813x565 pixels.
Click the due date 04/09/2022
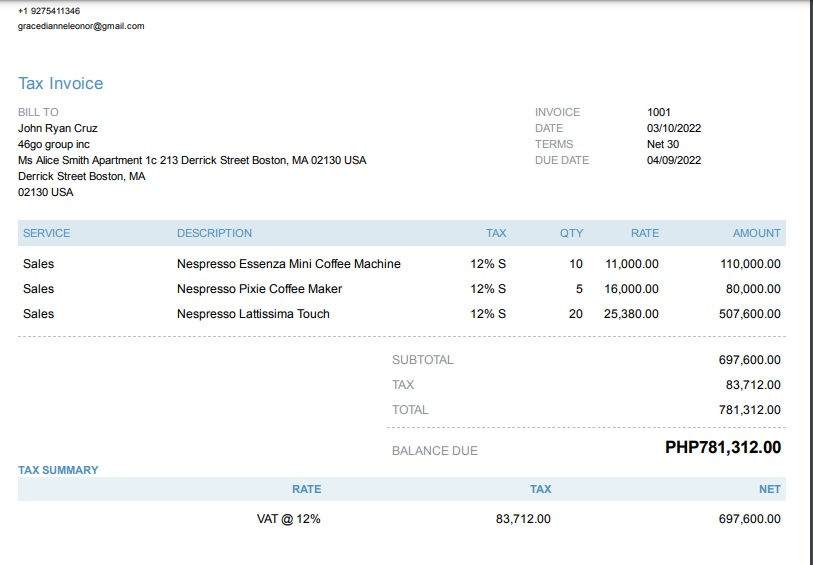pyautogui.click(x=674, y=160)
